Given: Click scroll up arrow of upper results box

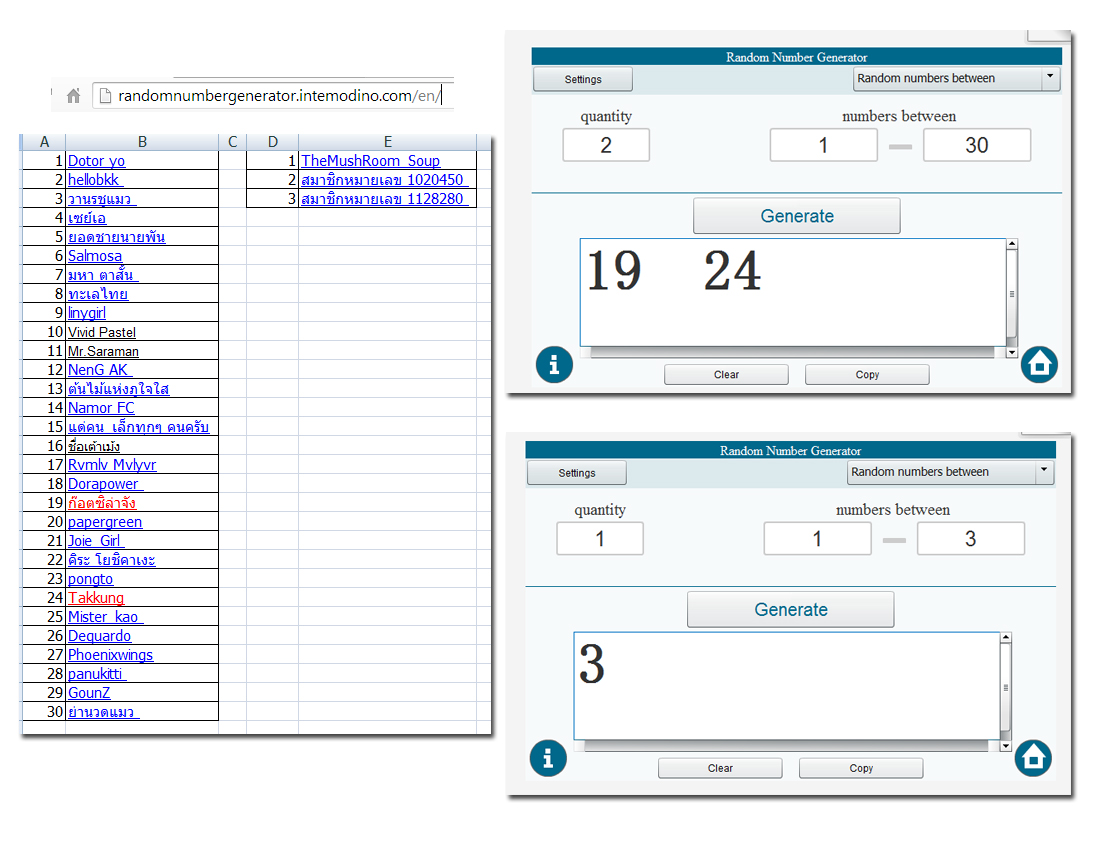Looking at the screenshot, I should click(x=1012, y=244).
